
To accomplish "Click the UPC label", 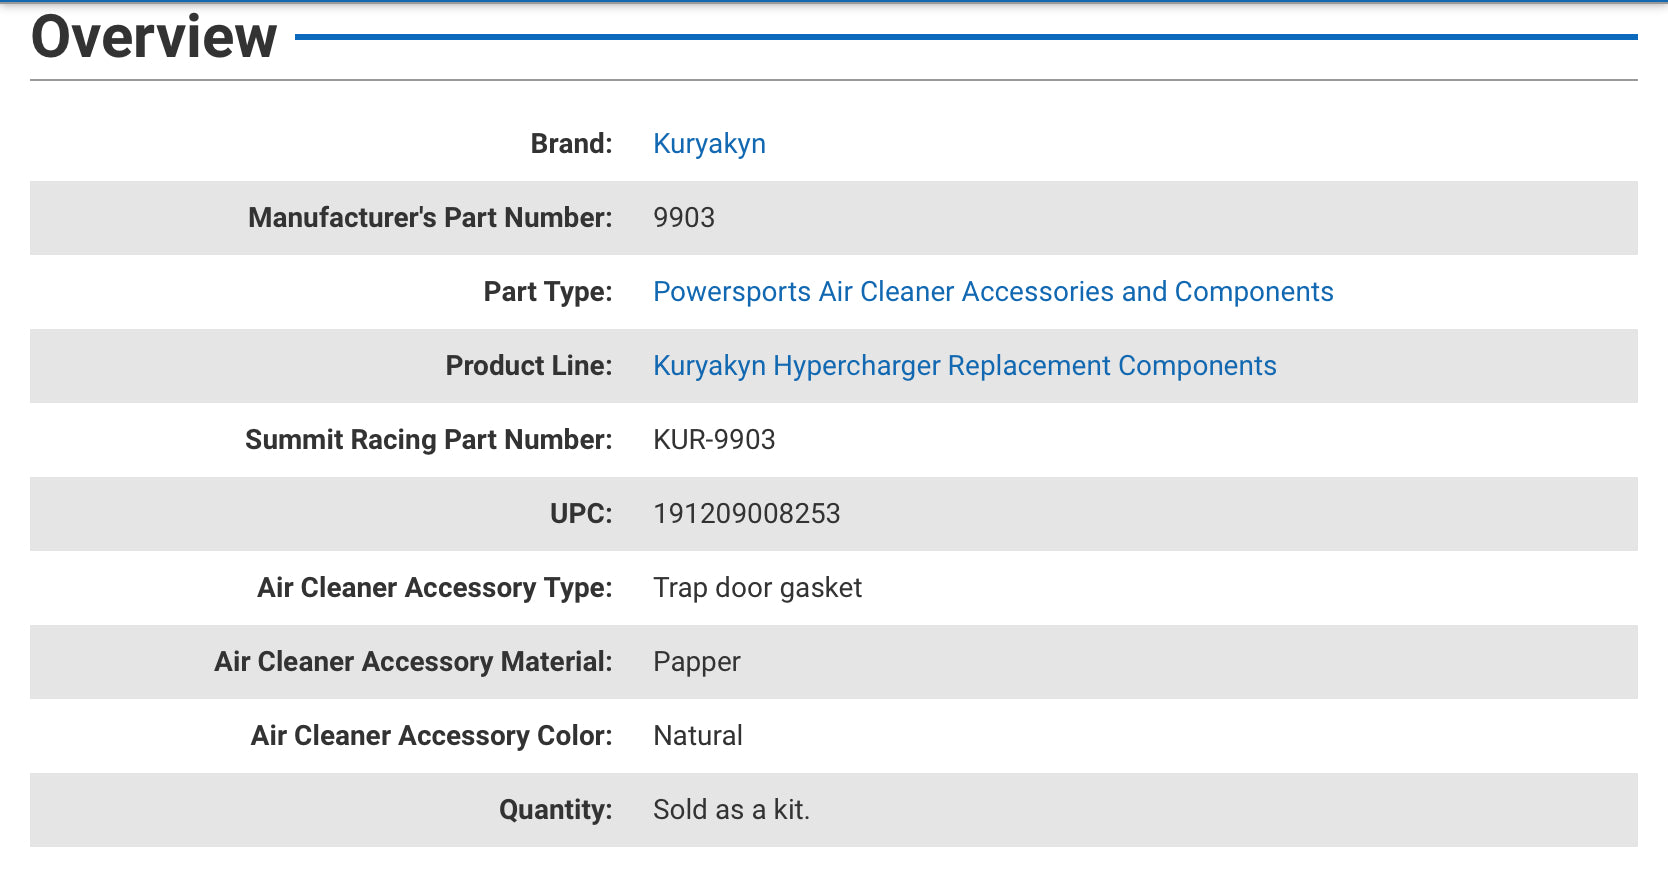I will (580, 514).
